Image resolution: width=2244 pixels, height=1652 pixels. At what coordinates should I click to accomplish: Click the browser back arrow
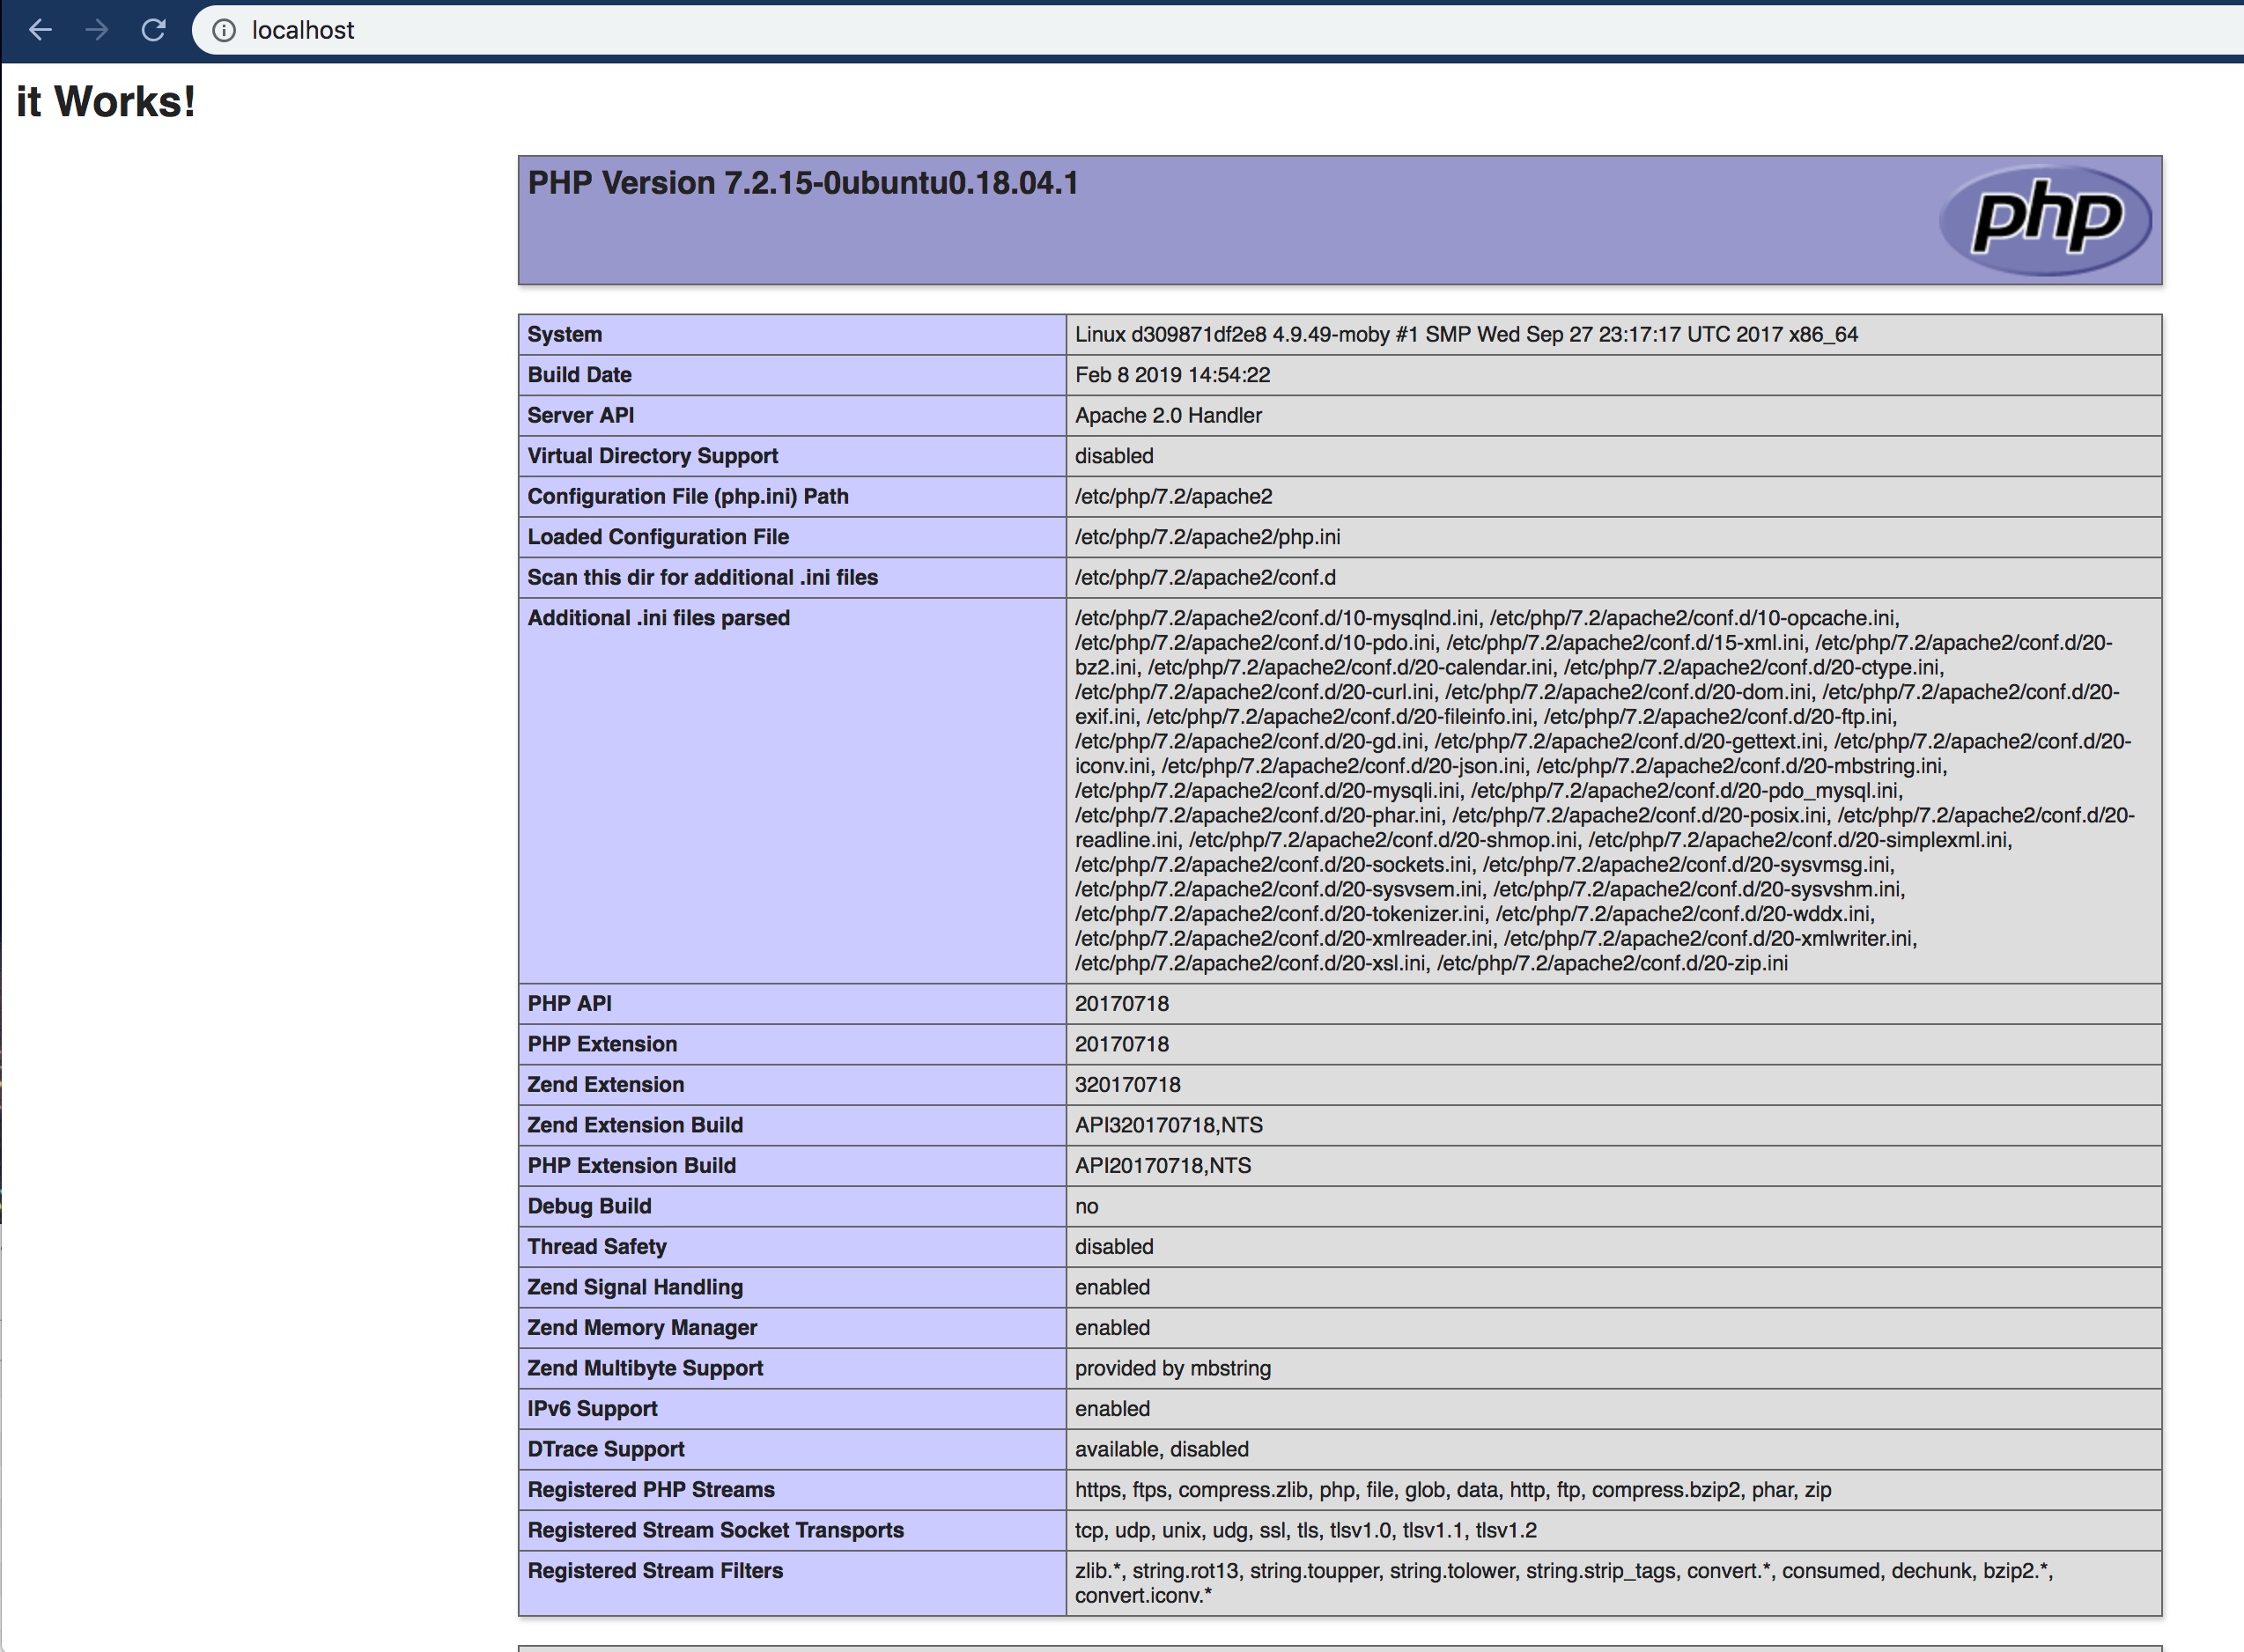click(40, 30)
